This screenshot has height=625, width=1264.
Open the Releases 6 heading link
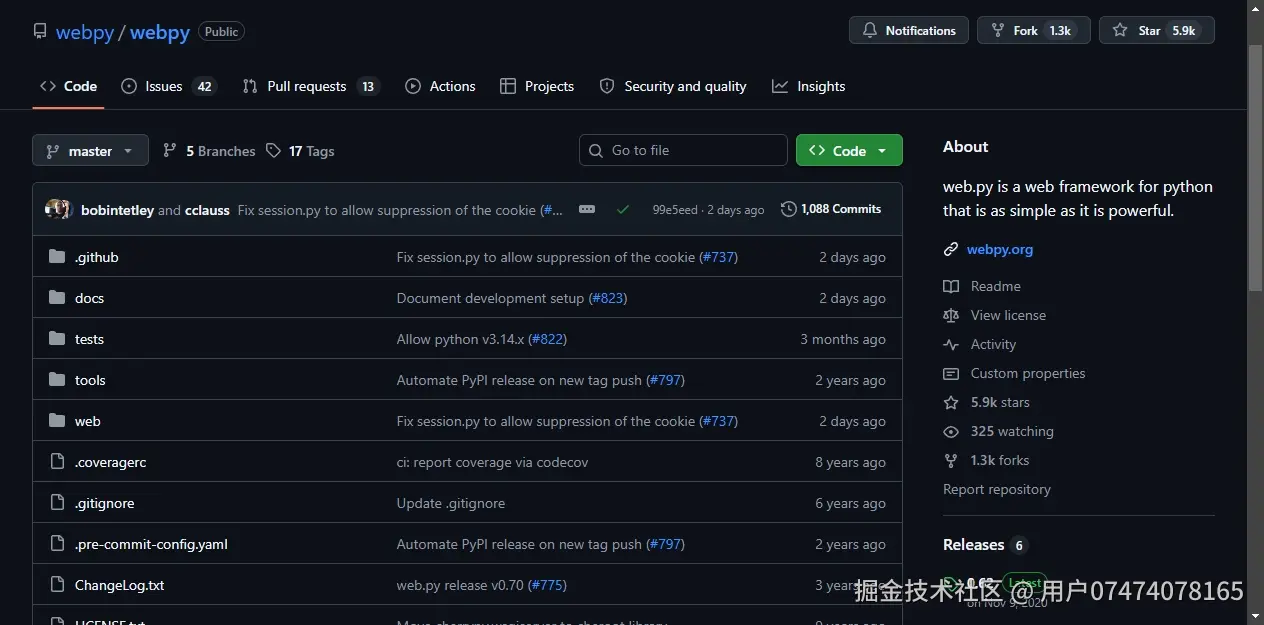tap(985, 545)
